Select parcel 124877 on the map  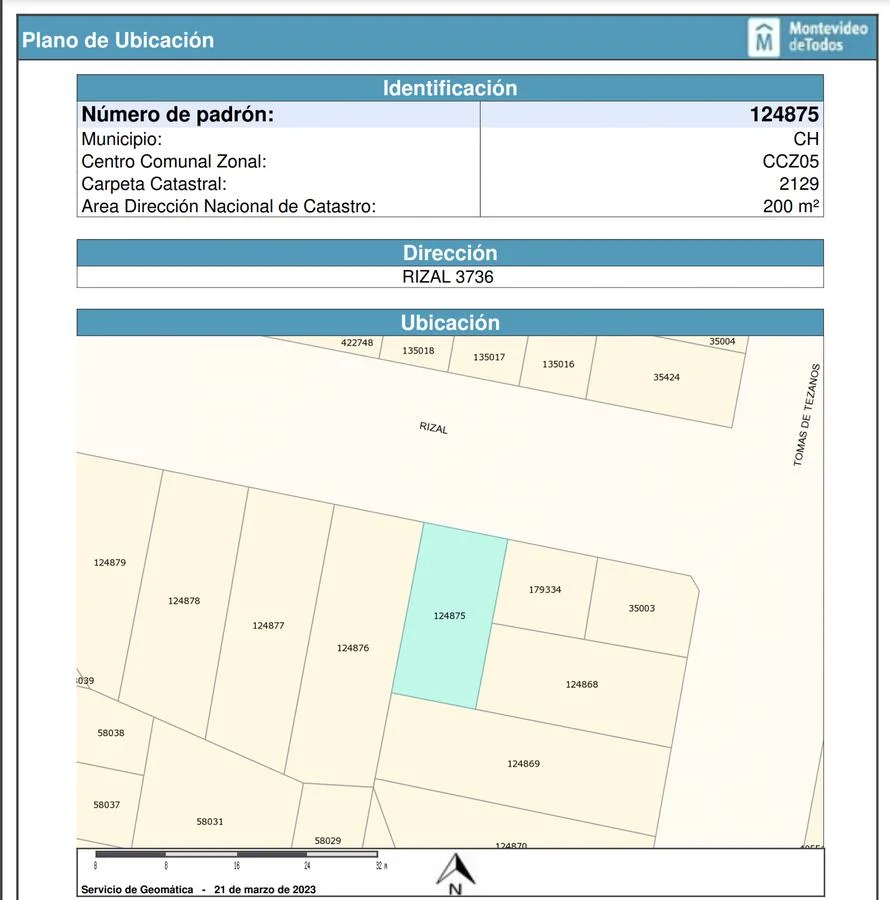pos(268,625)
